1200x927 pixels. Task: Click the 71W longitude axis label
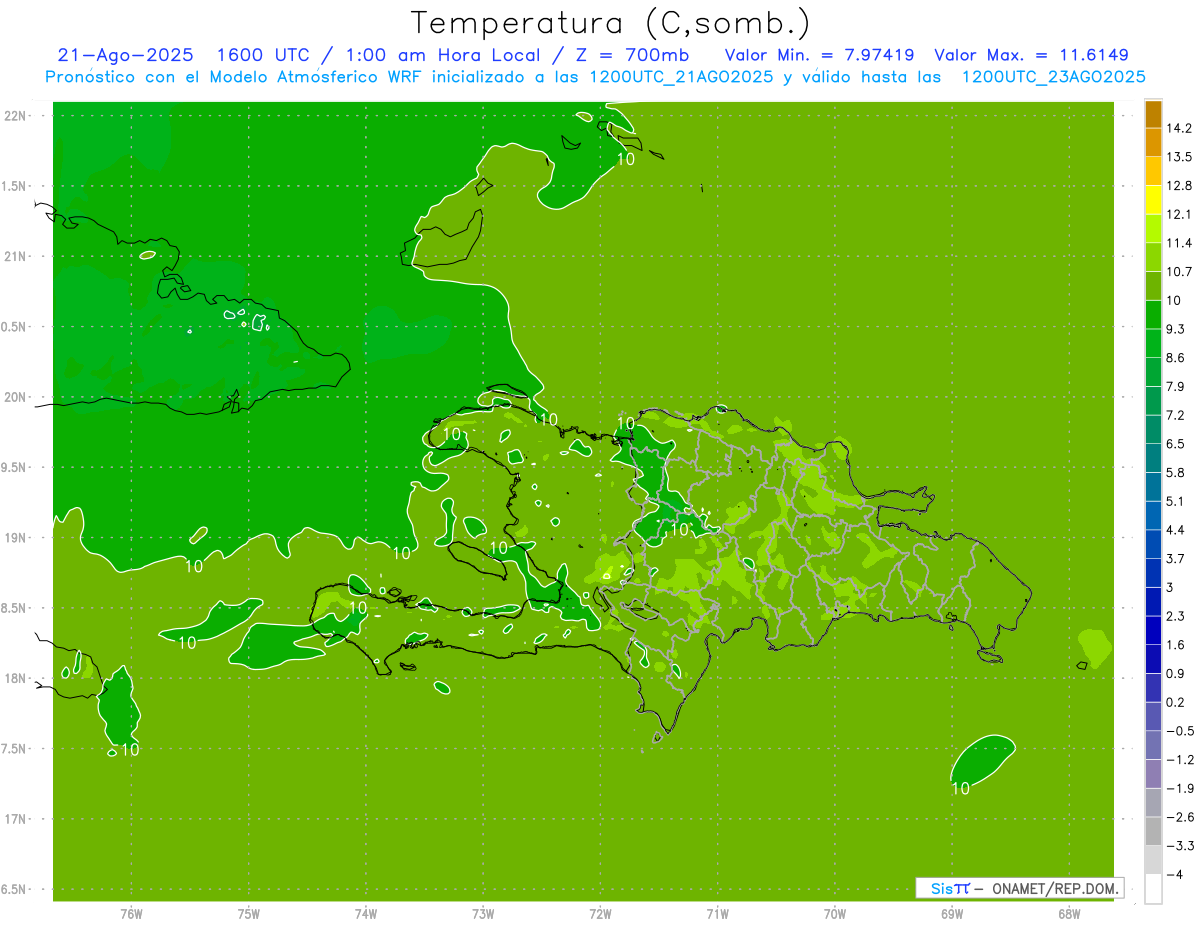717,913
